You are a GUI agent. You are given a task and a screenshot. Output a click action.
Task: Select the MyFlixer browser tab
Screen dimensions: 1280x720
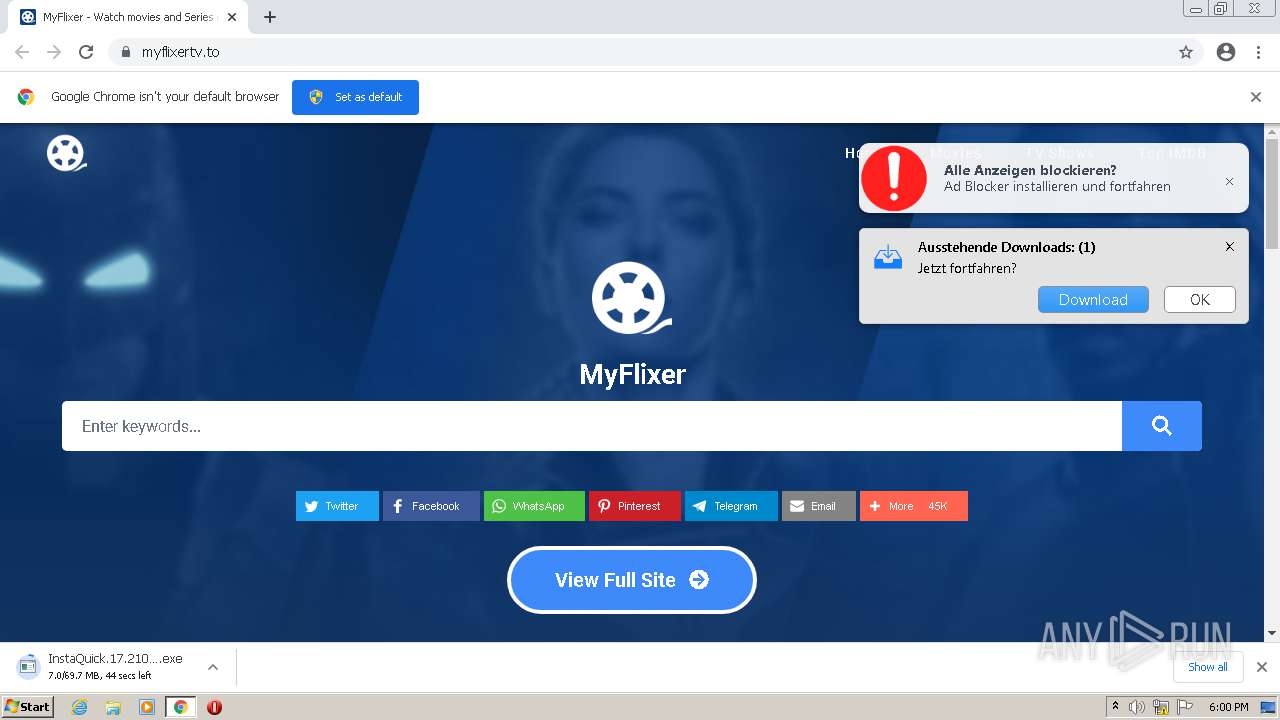pyautogui.click(x=128, y=17)
